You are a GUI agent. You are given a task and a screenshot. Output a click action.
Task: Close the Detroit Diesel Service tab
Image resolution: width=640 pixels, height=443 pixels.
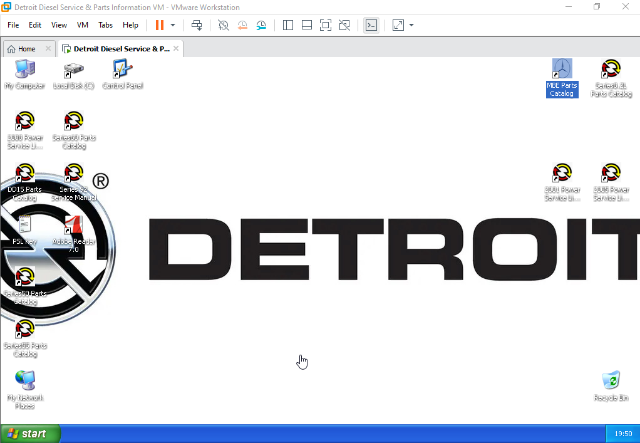[x=176, y=49]
